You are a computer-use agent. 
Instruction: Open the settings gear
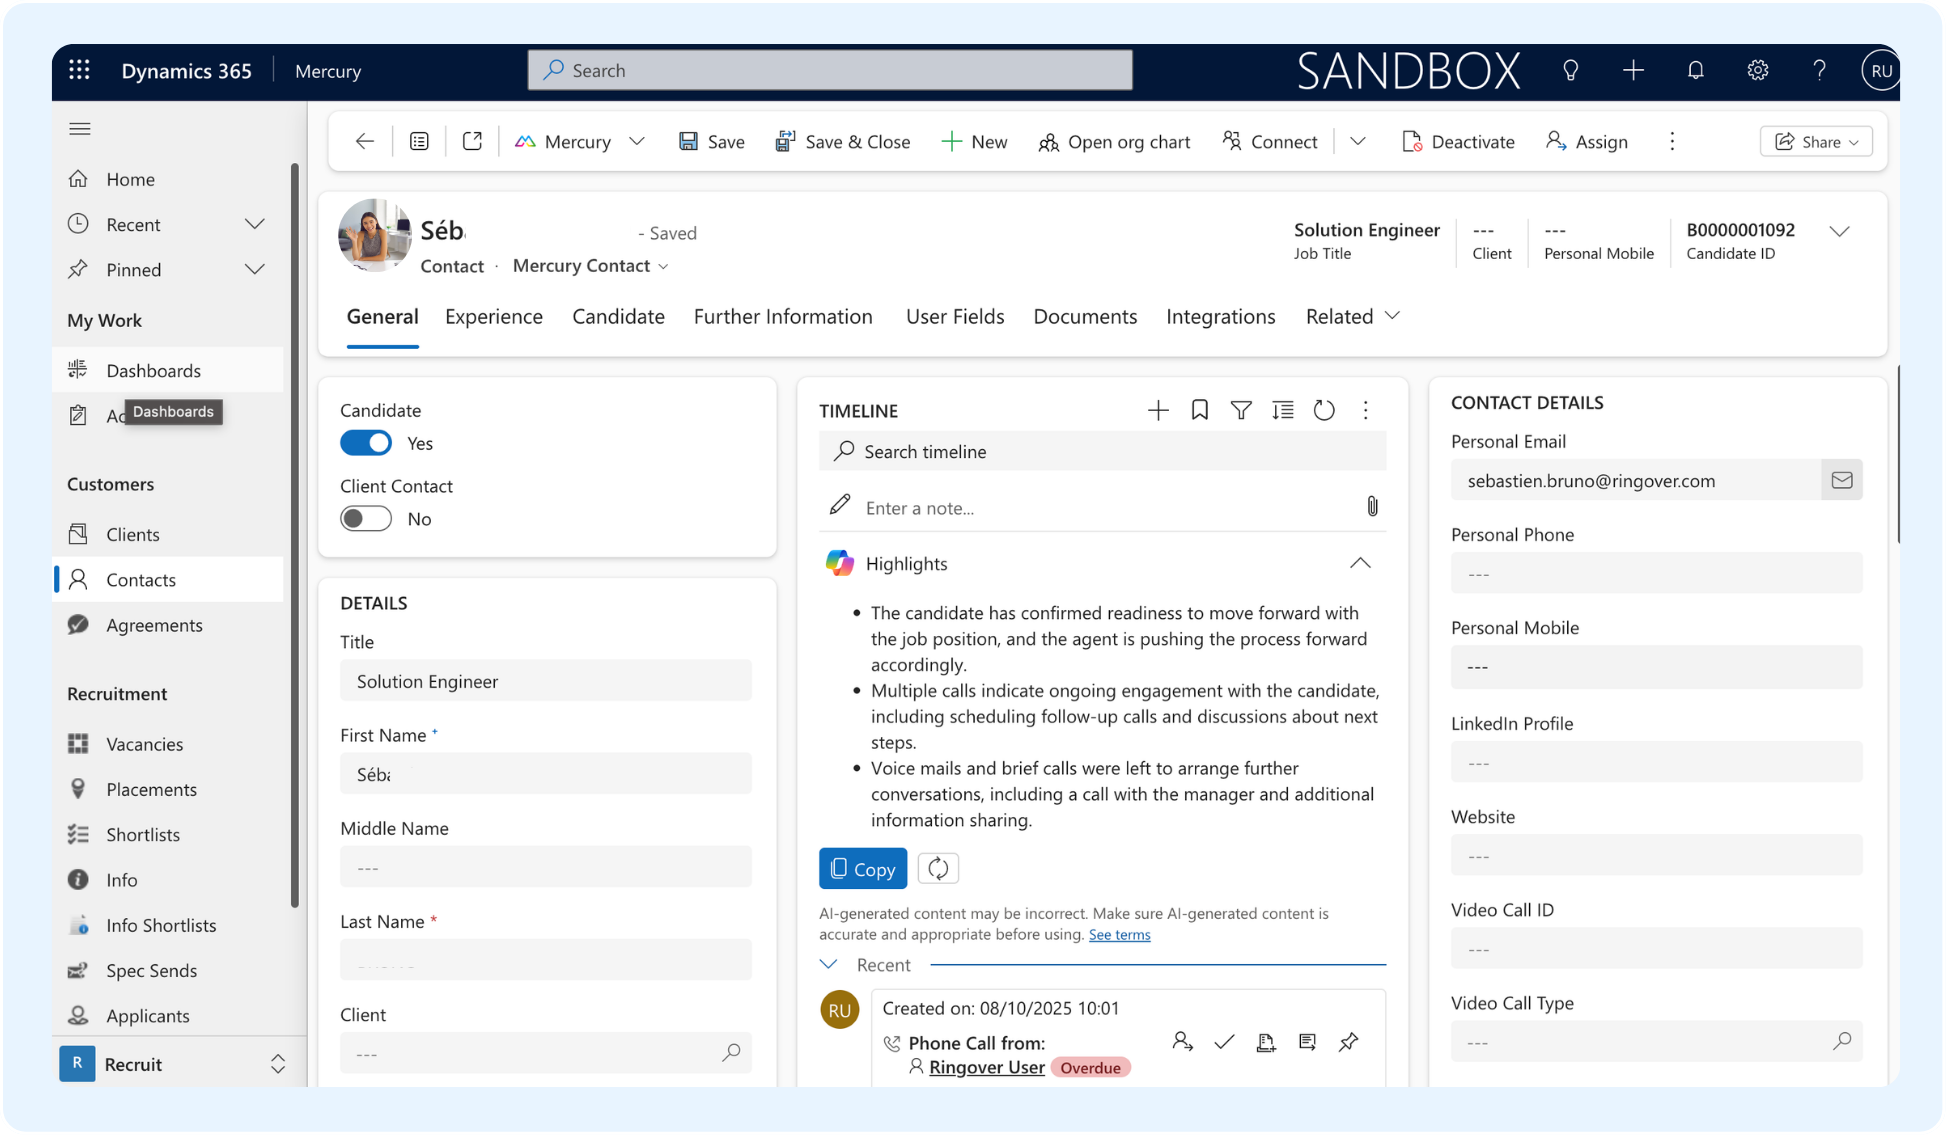point(1758,70)
